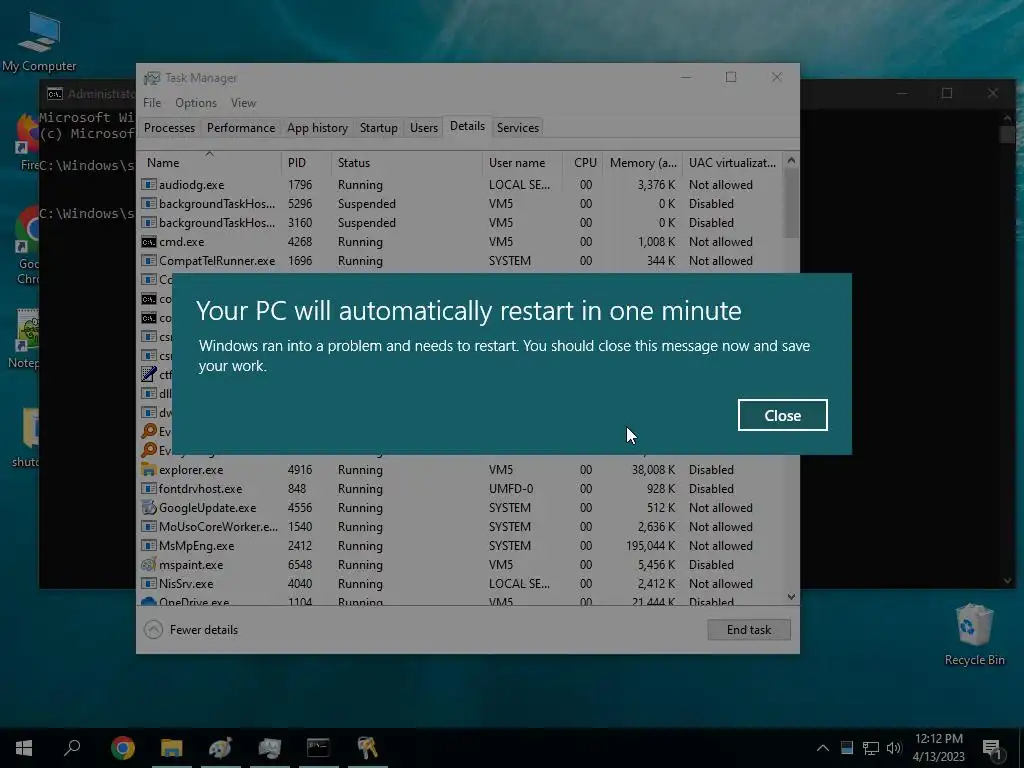Viewport: 1024px width, 768px height.
Task: Select the explorer.exe folder icon
Action: pyautogui.click(x=149, y=470)
